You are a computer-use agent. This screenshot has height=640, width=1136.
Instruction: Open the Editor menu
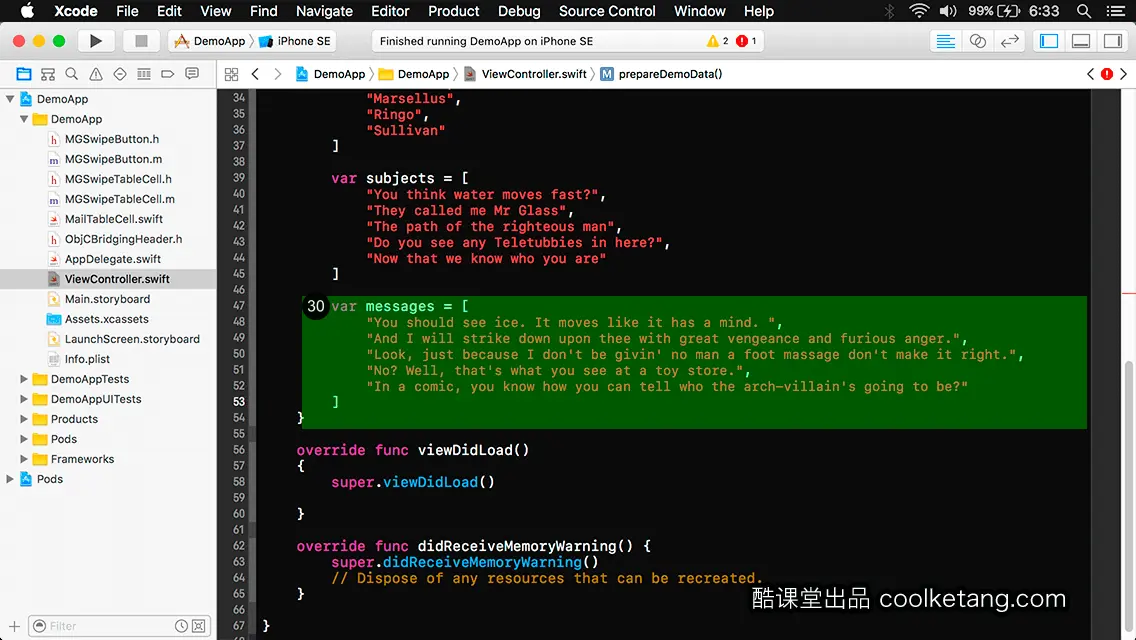point(390,11)
